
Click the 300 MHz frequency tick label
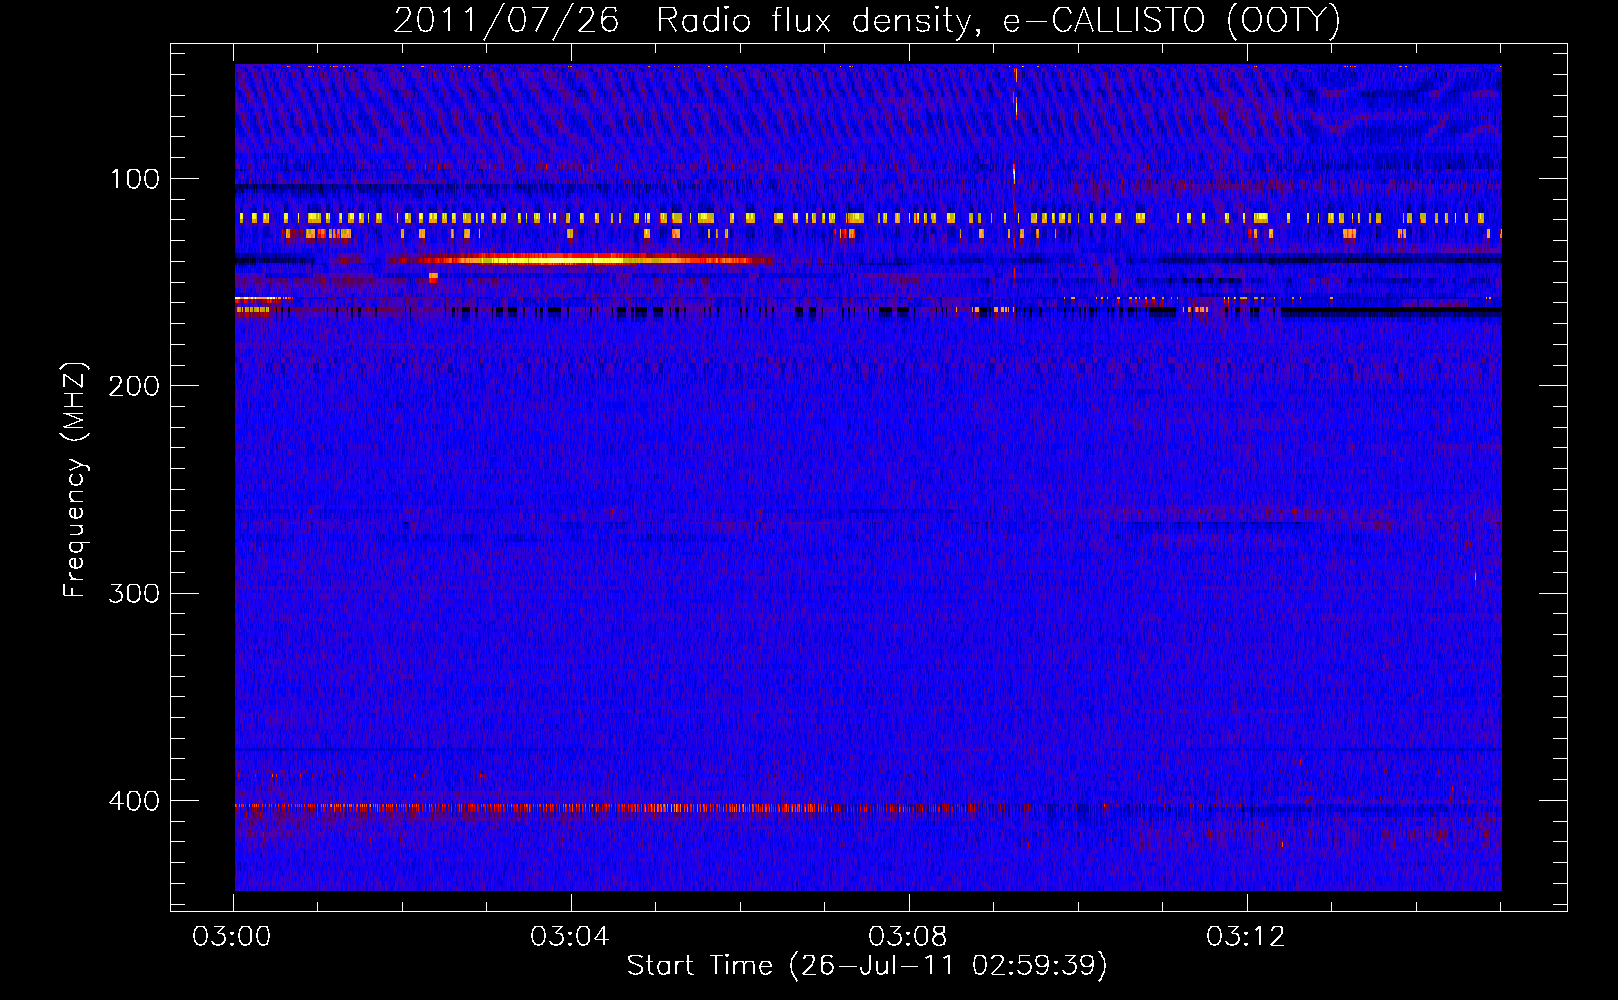tap(135, 593)
